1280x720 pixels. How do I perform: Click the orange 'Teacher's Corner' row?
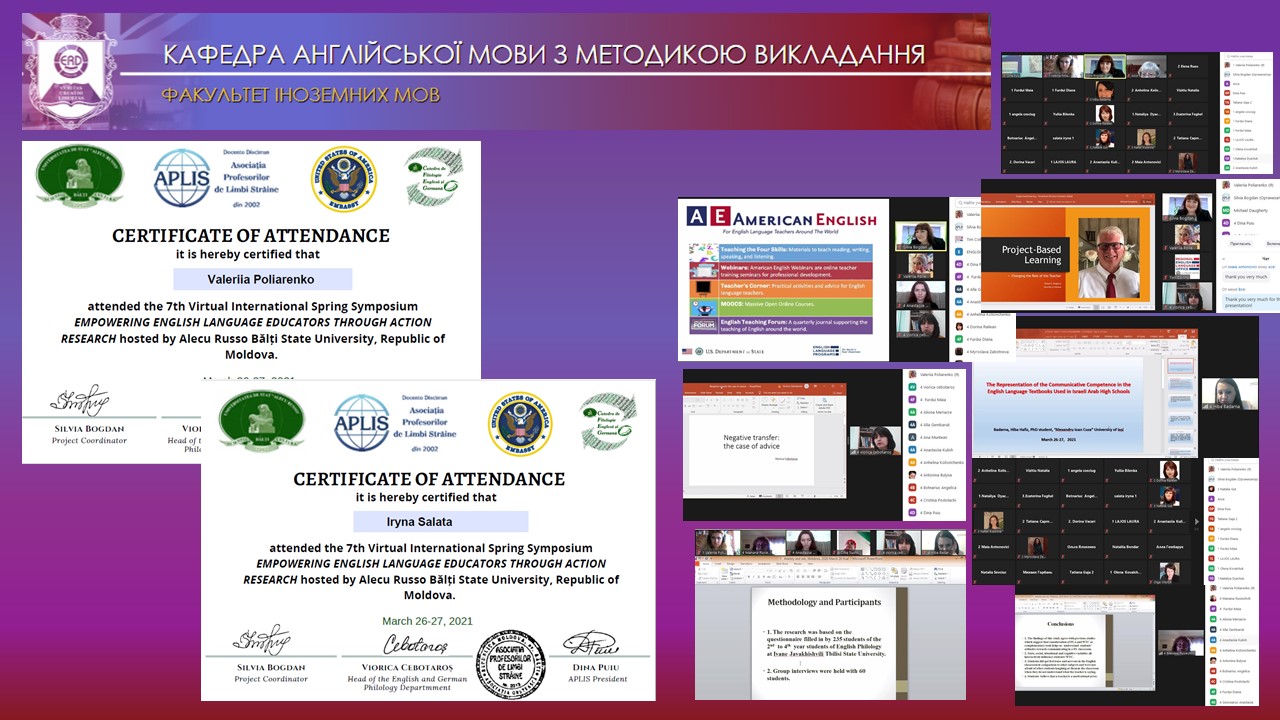coord(780,289)
